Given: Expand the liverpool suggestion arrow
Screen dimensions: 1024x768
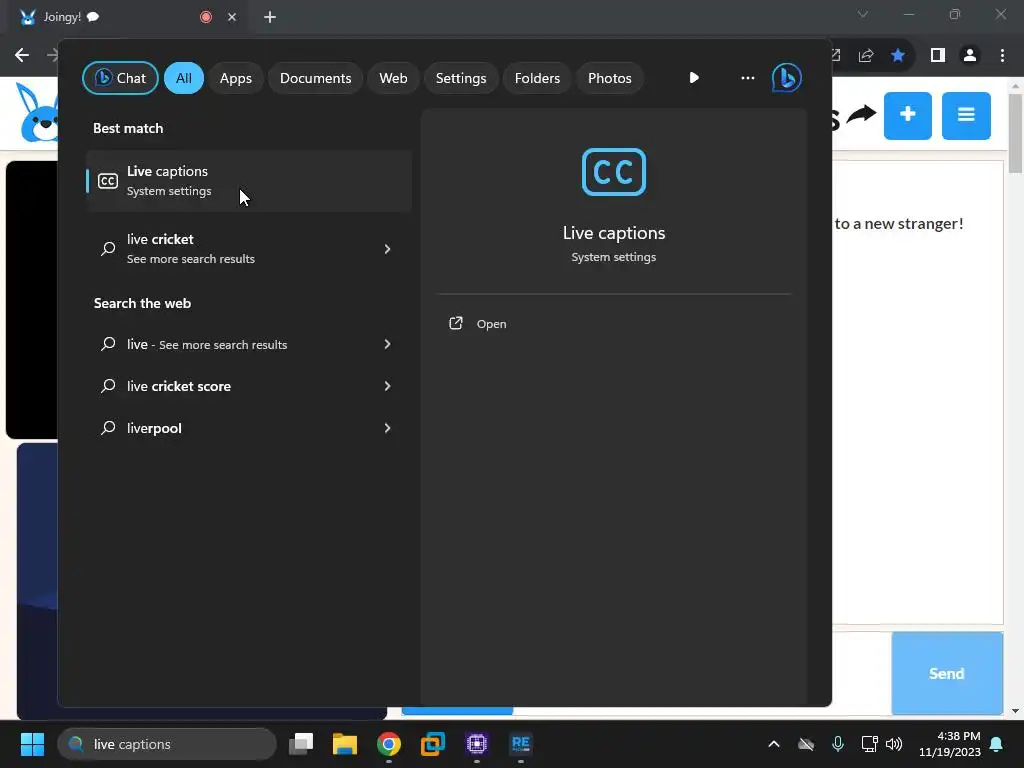Looking at the screenshot, I should tap(387, 428).
